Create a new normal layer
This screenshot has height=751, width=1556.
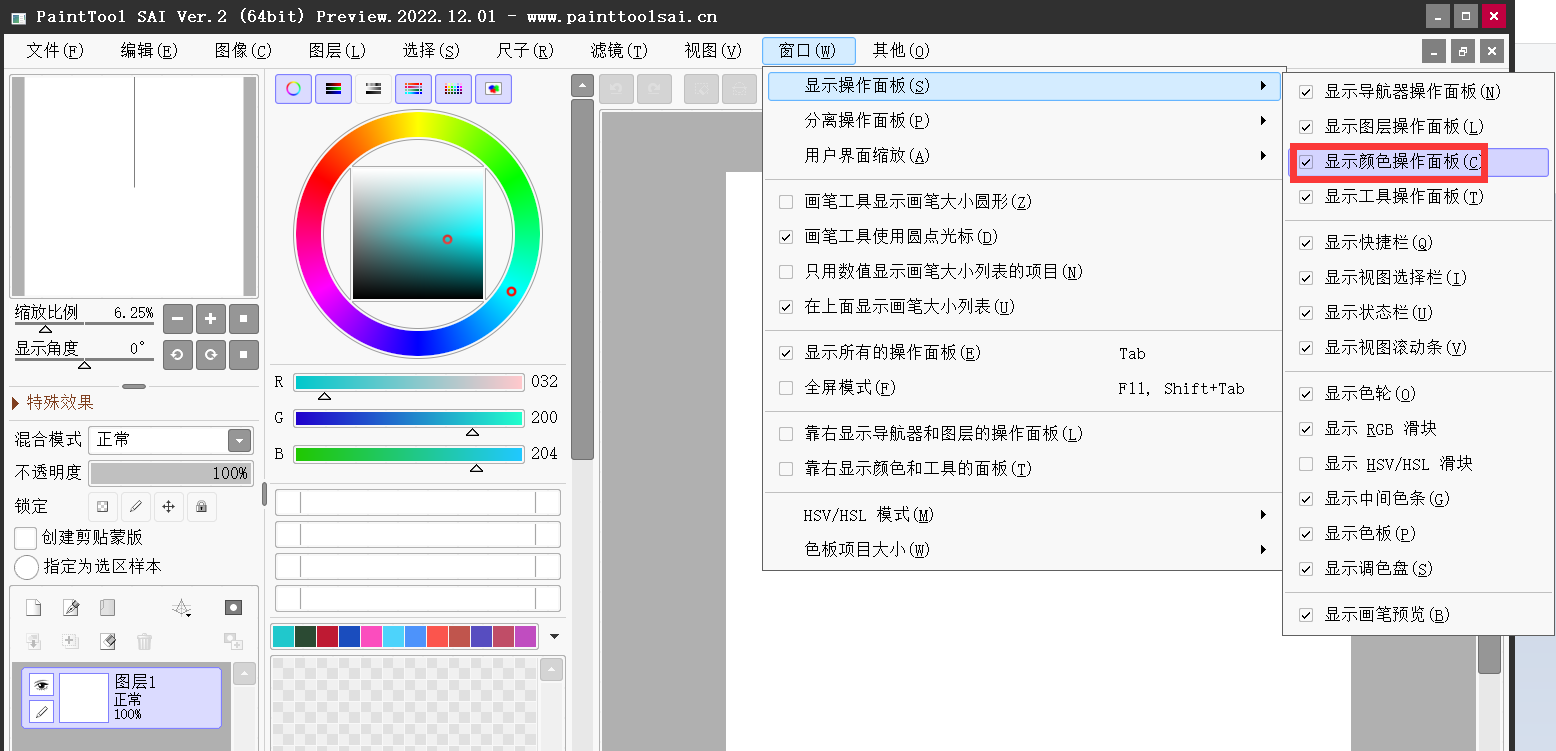[33, 607]
